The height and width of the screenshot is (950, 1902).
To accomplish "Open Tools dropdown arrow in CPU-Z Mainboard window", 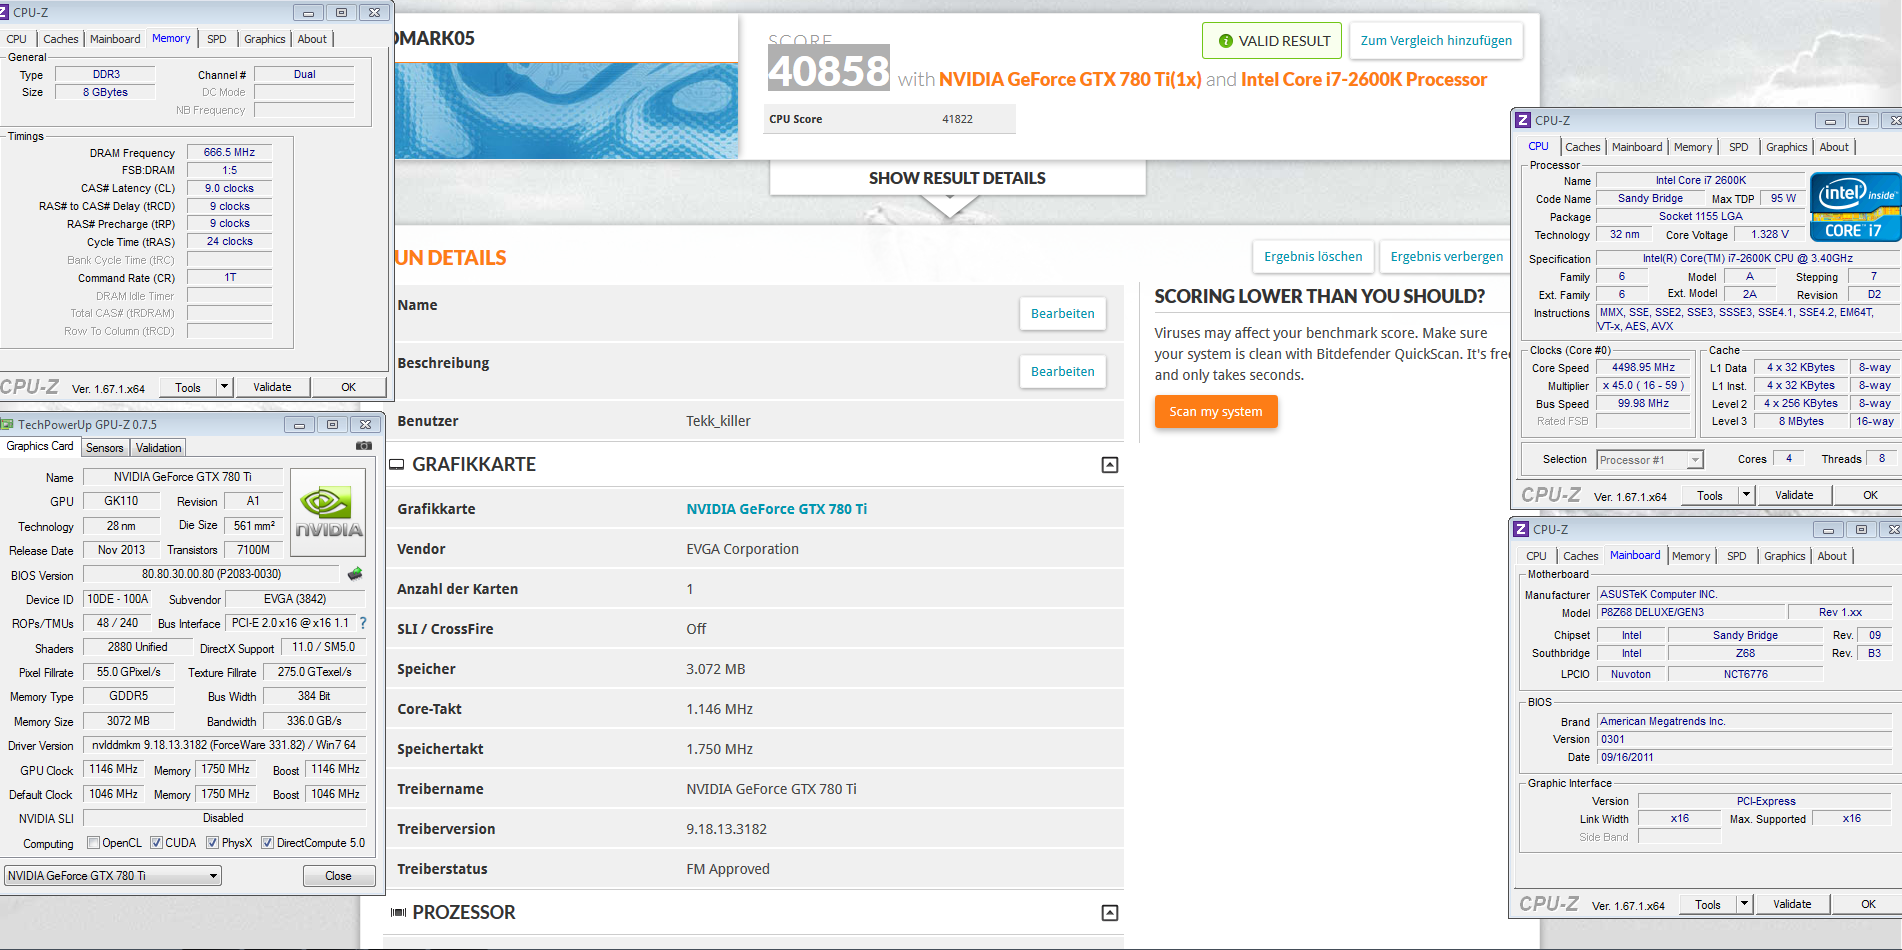I will click(x=1744, y=904).
